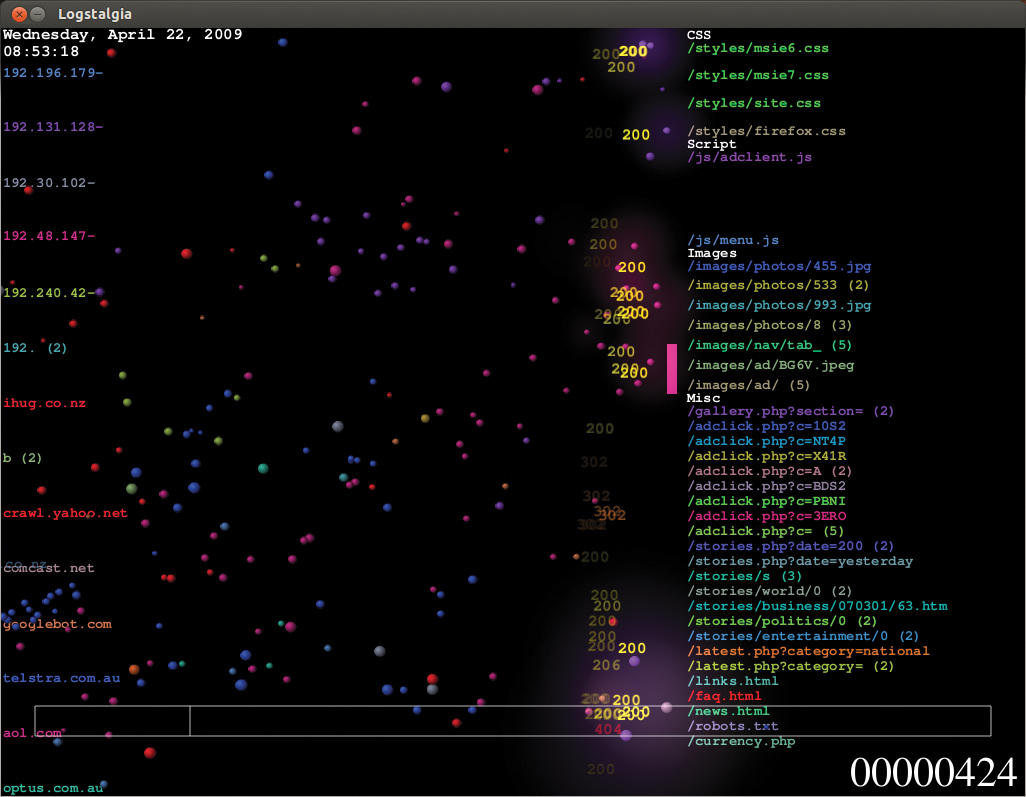Viewport: 1026px width, 797px height.
Task: Select the googlebot.com host label
Action: 57,624
